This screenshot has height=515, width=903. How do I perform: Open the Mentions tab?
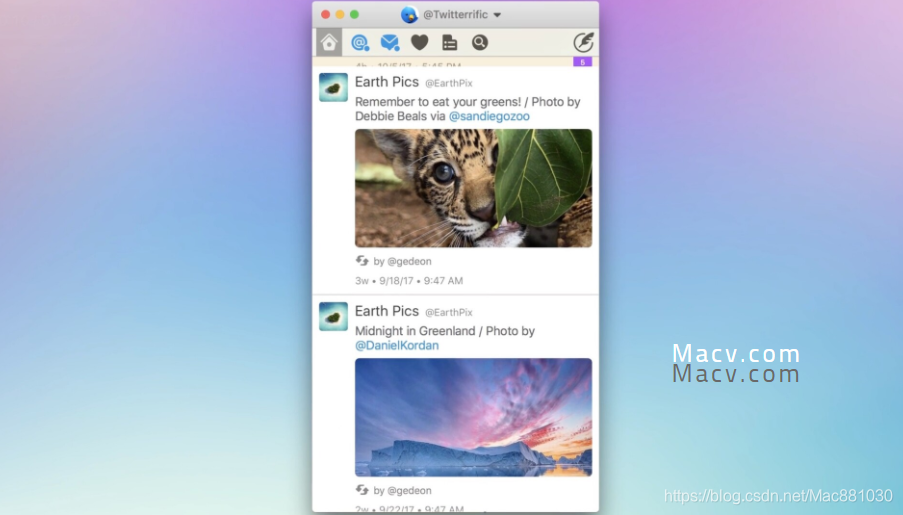[x=360, y=43]
